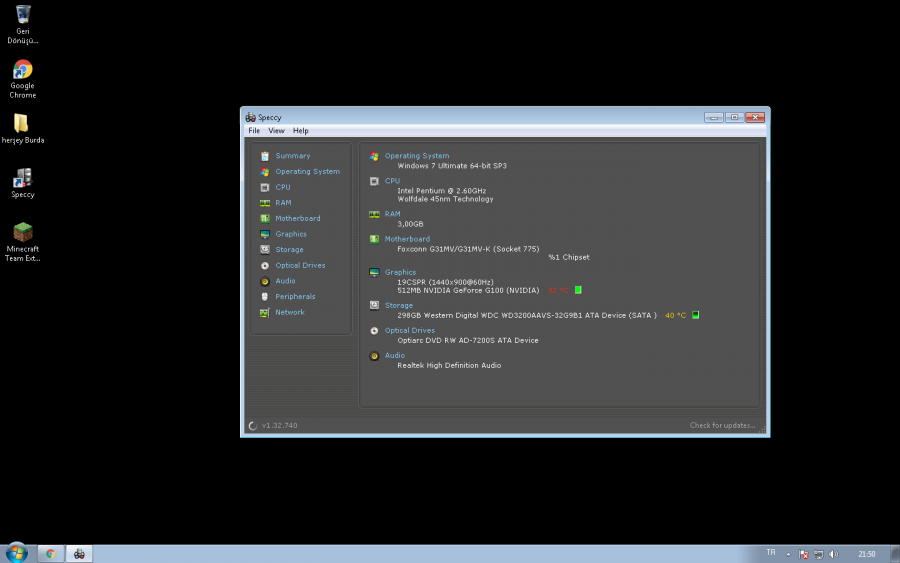This screenshot has height=563, width=900.
Task: Click the sidebar Peripherals mouse icon
Action: tap(265, 297)
